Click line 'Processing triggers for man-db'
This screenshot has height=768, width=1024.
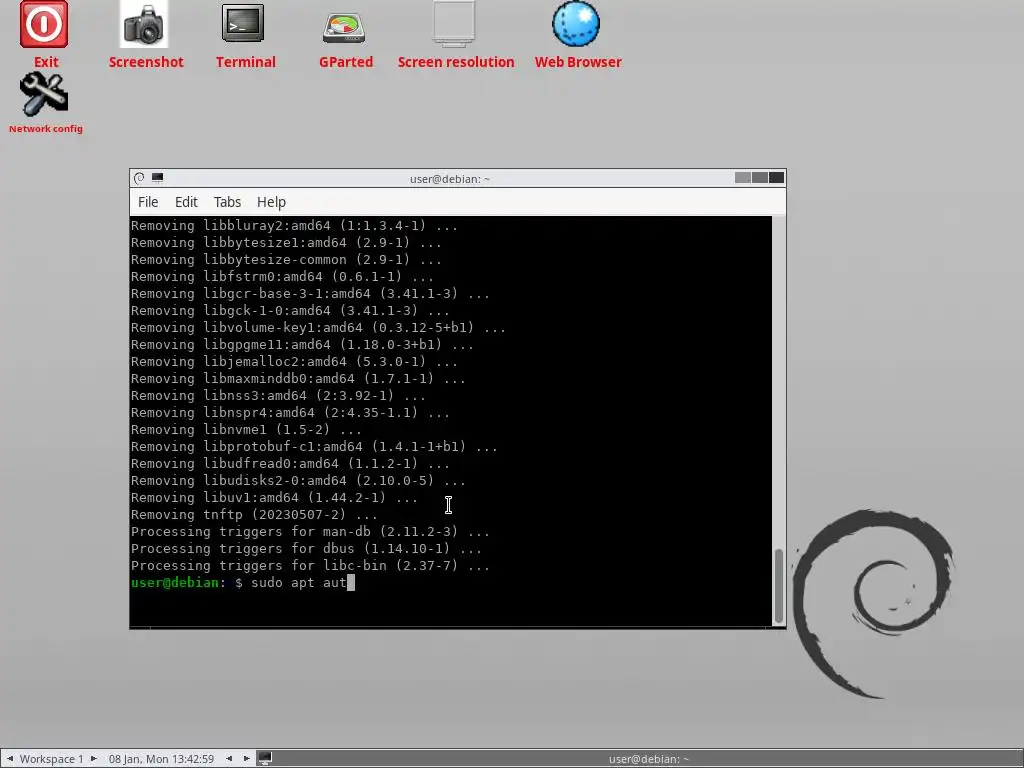click(310, 532)
